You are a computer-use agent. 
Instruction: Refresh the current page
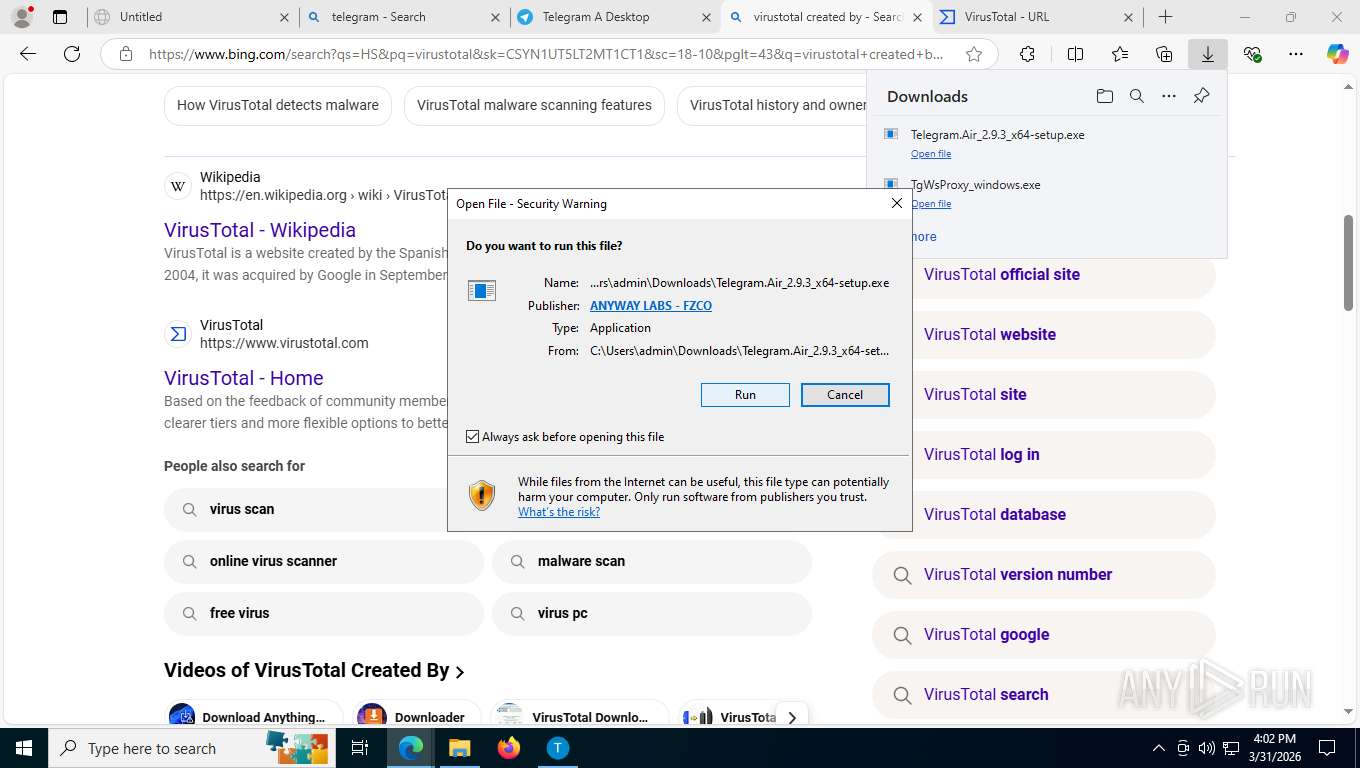[72, 54]
